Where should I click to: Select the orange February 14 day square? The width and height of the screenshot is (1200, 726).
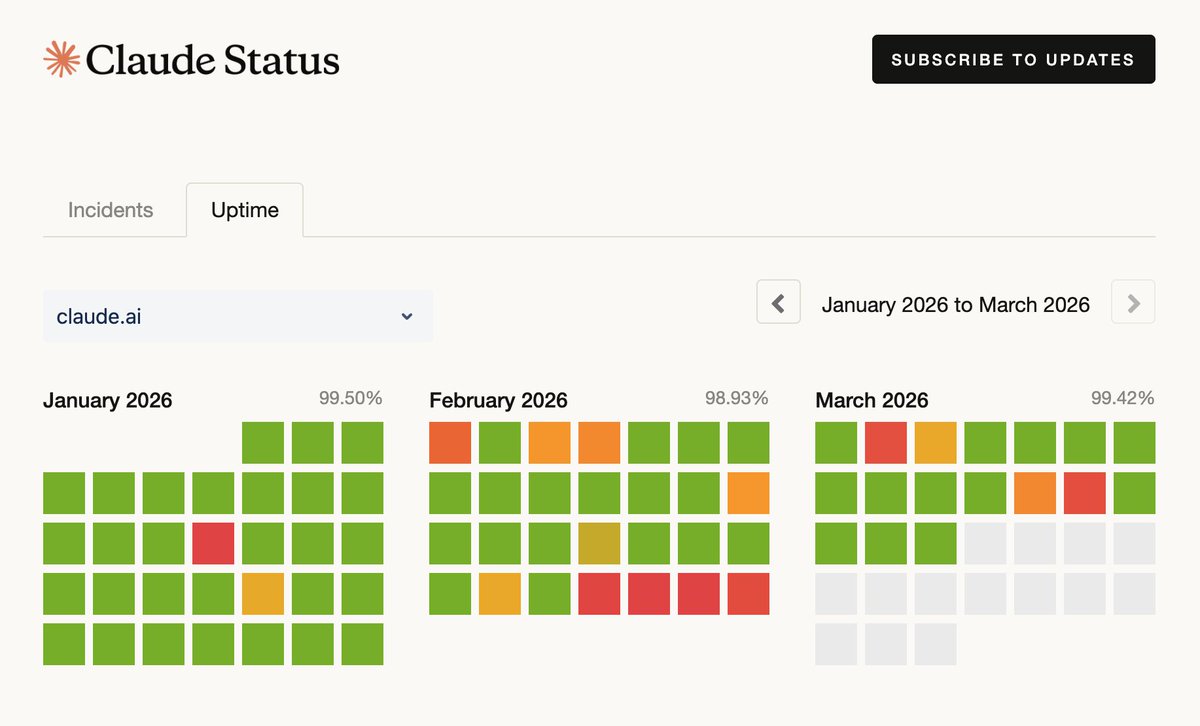click(x=748, y=493)
